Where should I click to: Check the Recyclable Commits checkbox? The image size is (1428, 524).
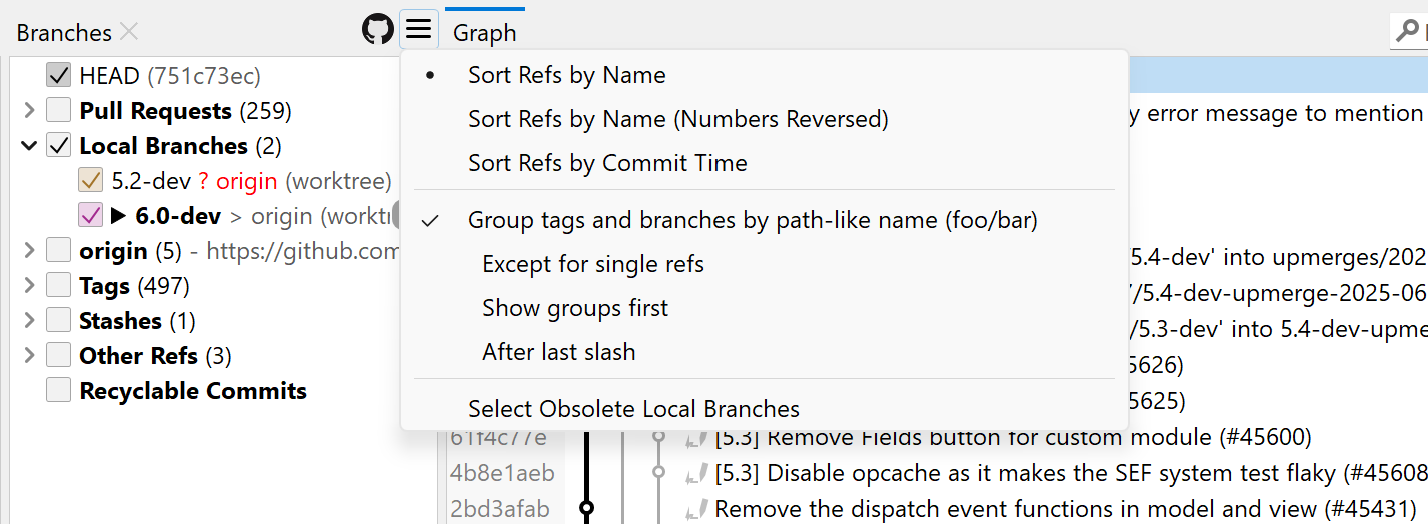(x=58, y=390)
